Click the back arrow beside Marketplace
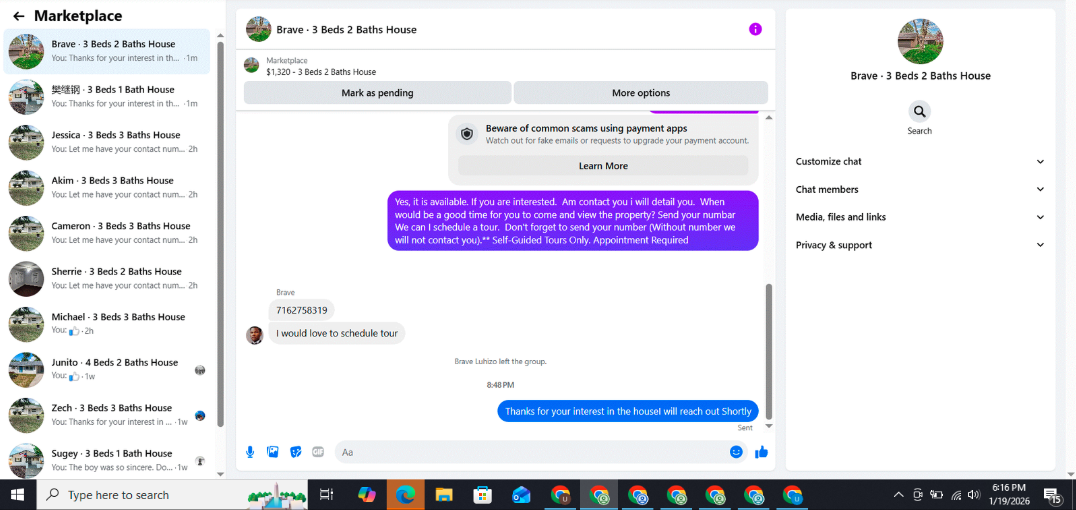 point(19,16)
